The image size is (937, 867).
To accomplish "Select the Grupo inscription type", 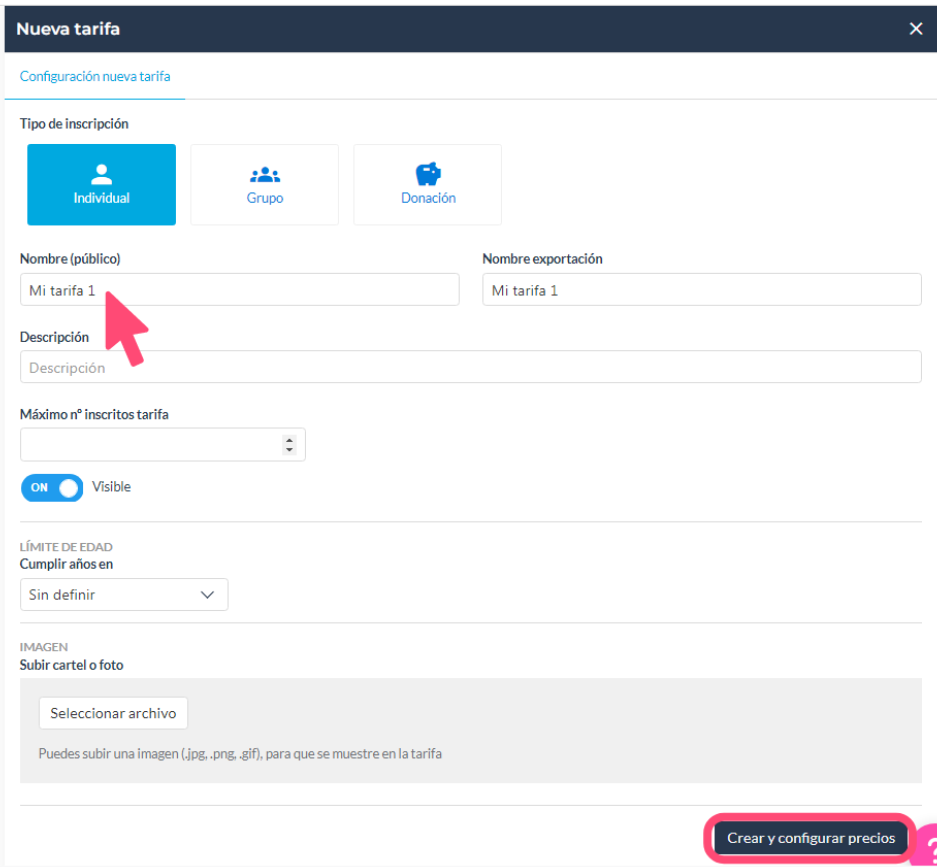I will coord(265,185).
